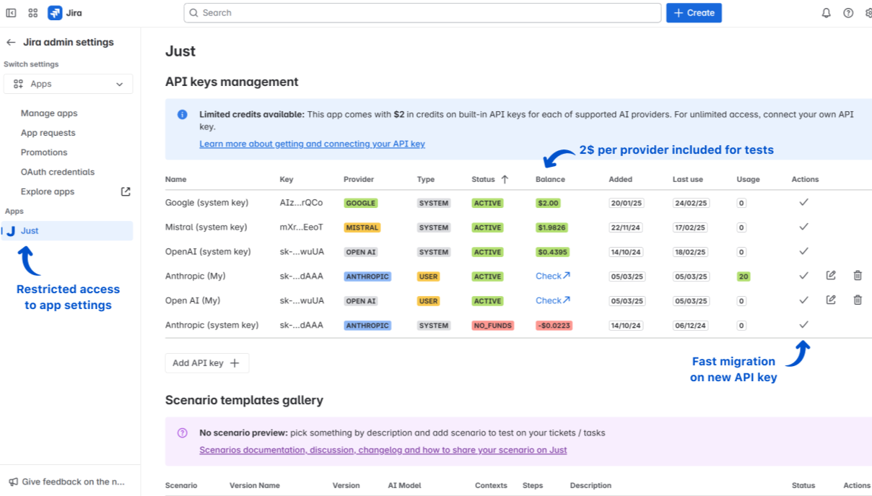
Task: Click into the Search field
Action: (x=422, y=13)
